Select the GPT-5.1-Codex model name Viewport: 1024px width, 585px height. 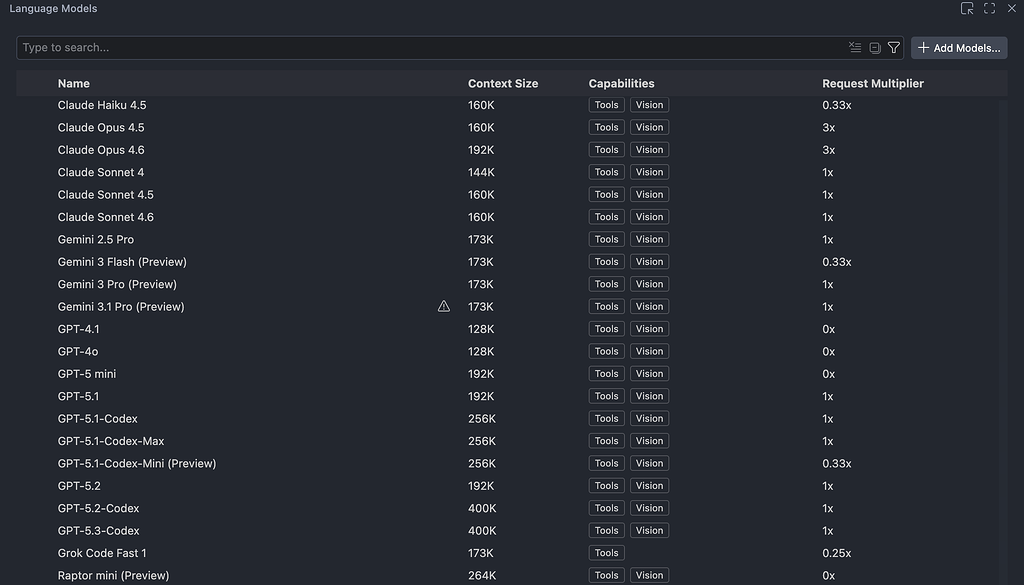pyautogui.click(x=97, y=419)
